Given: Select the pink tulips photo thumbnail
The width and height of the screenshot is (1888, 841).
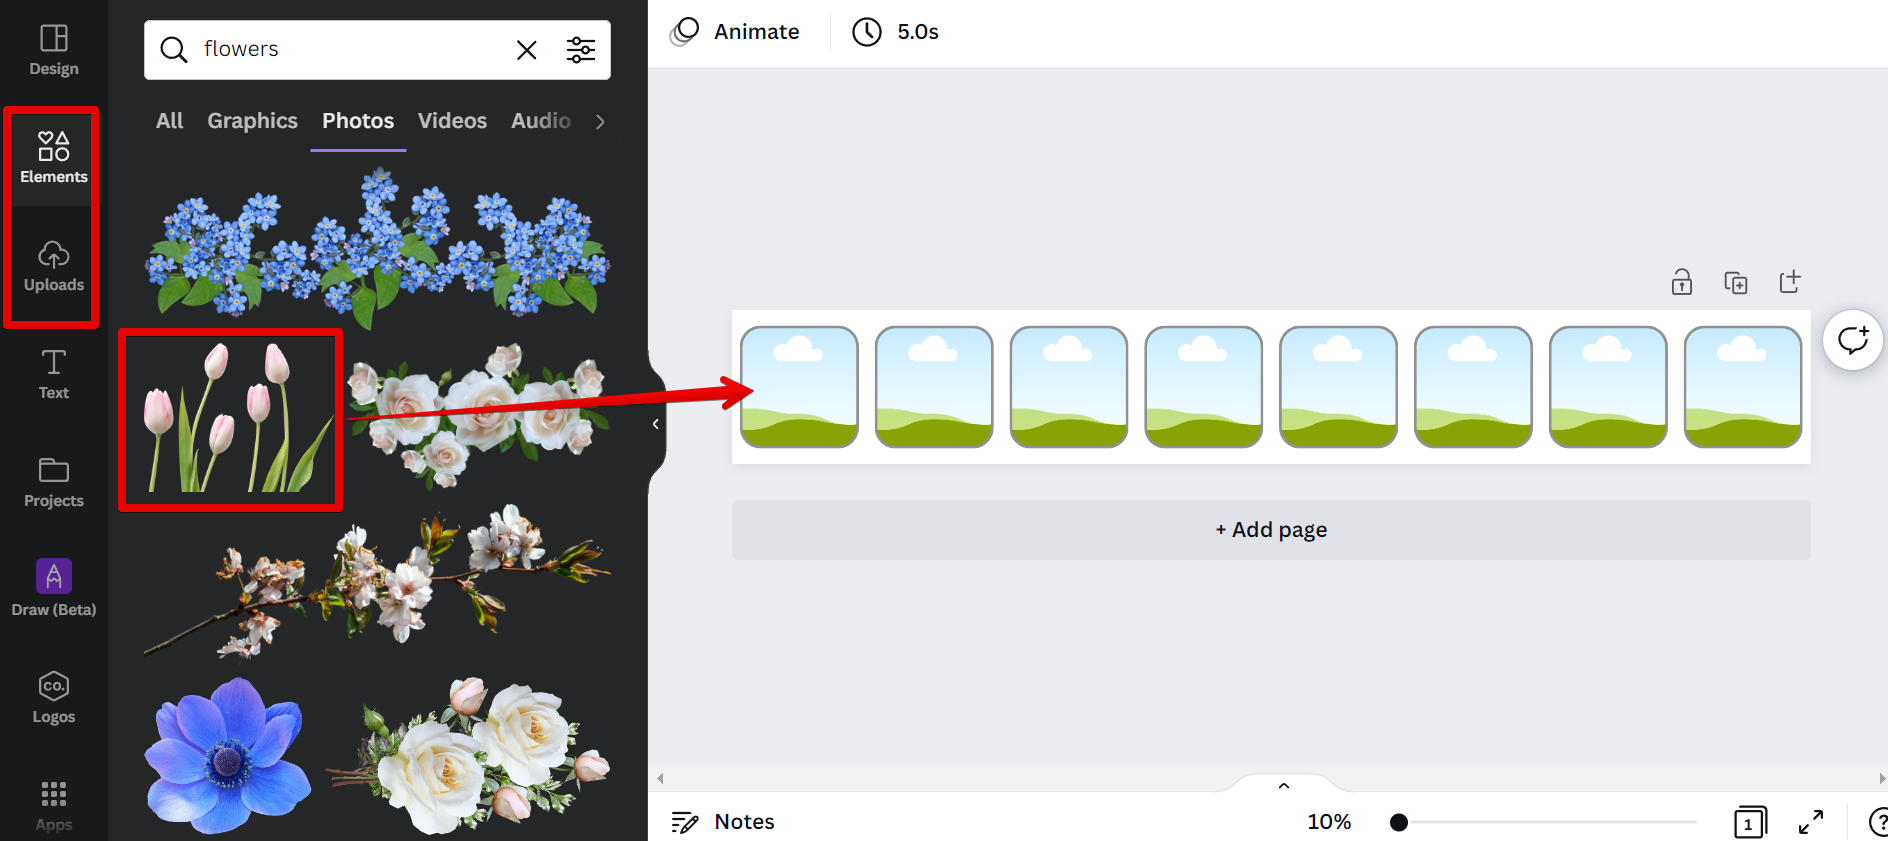Looking at the screenshot, I should 231,419.
